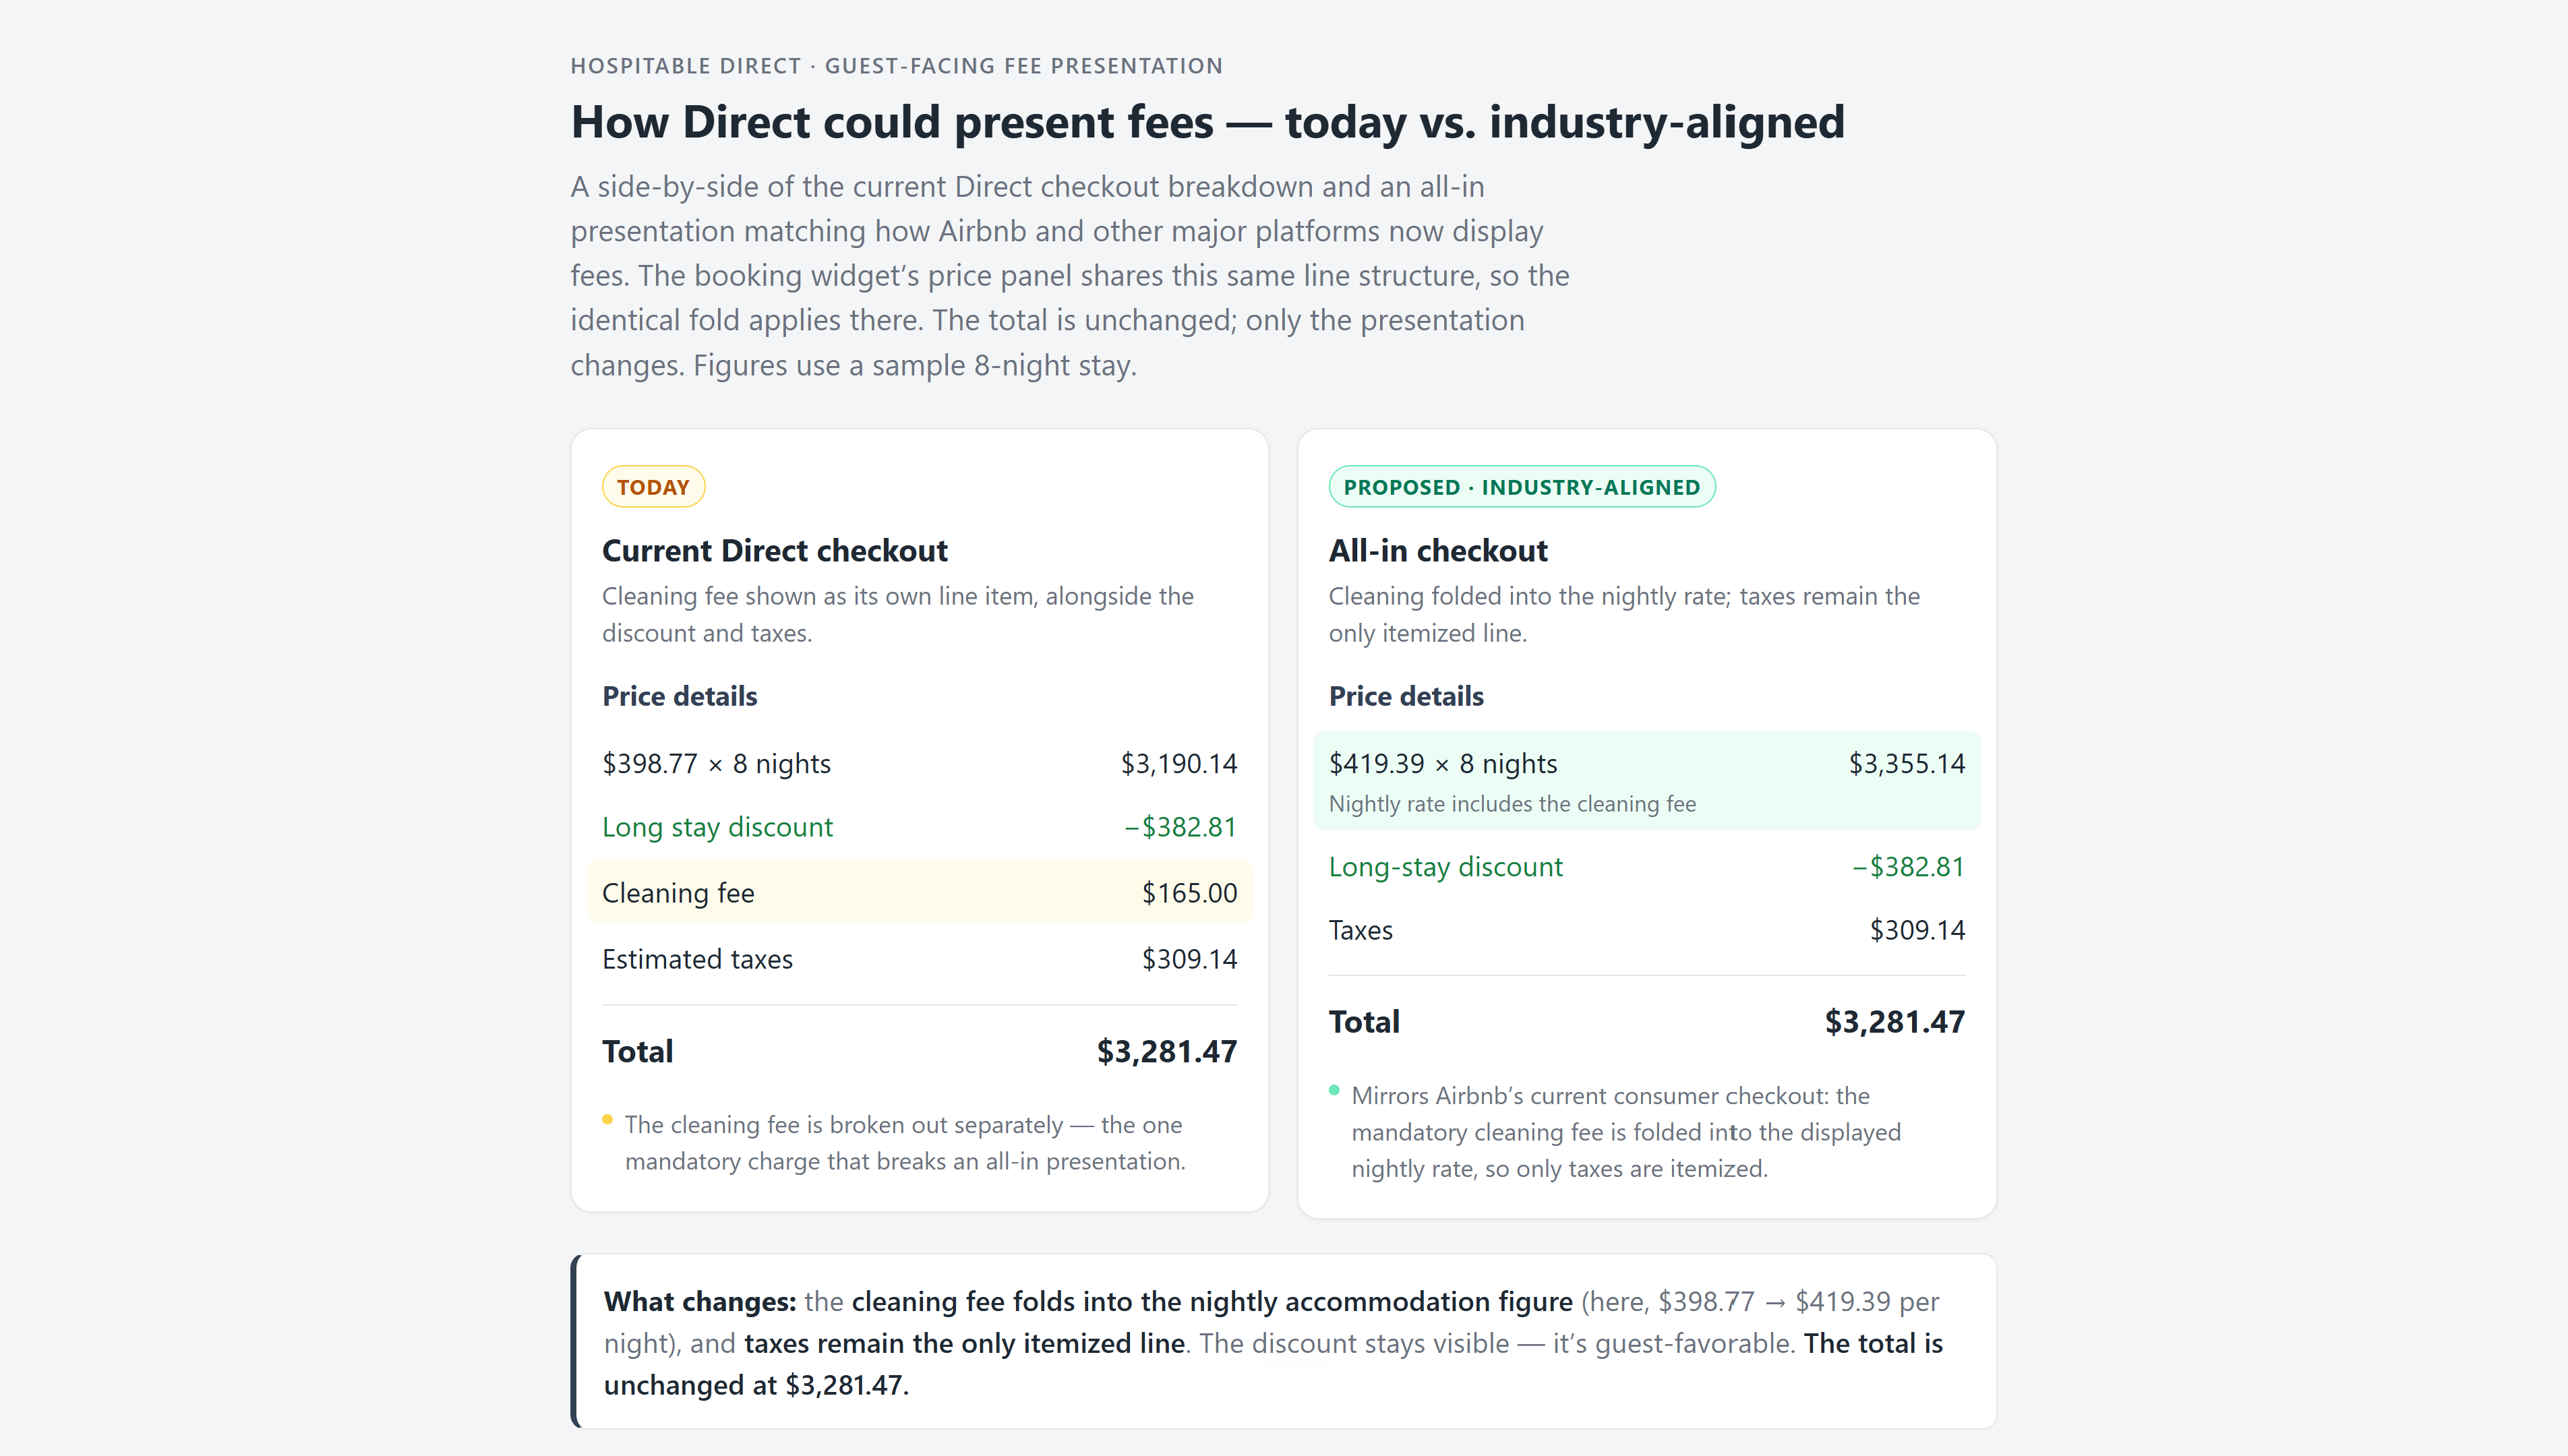Click the Hospitable Direct breadcrumb header text

point(896,66)
